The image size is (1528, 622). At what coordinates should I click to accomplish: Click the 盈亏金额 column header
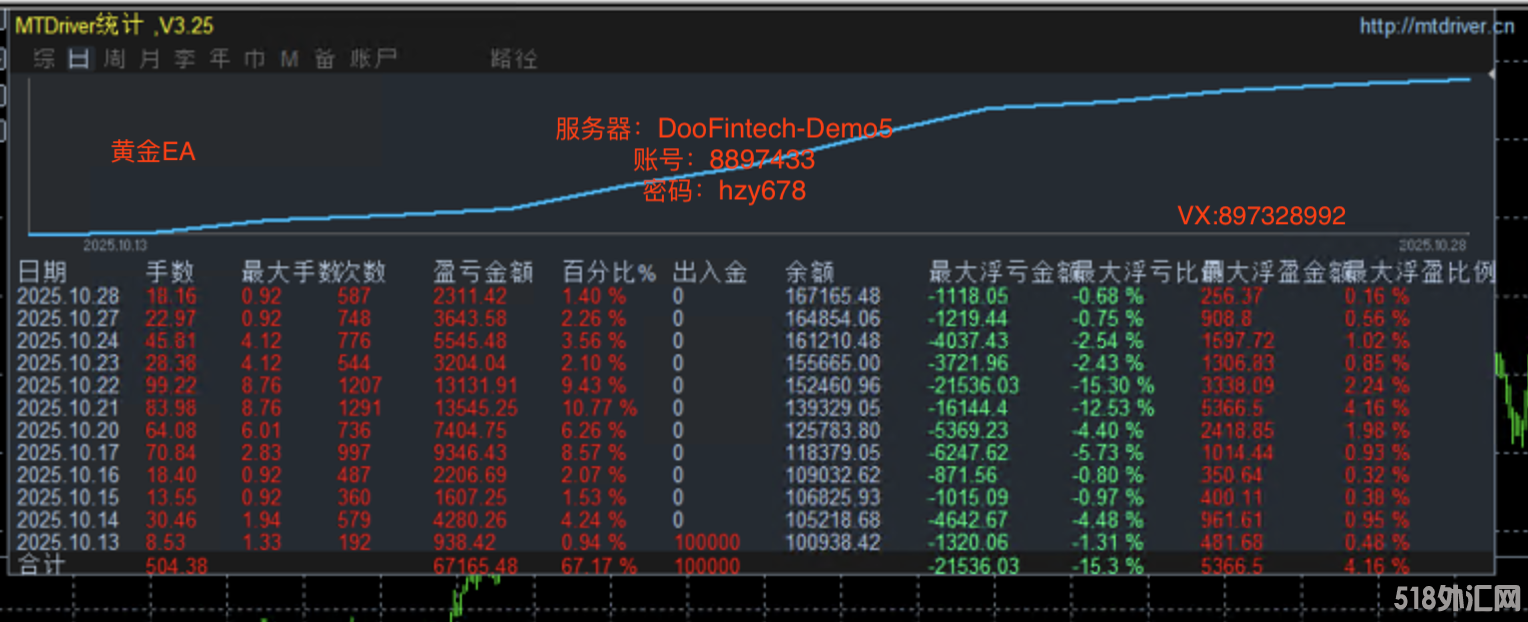483,272
